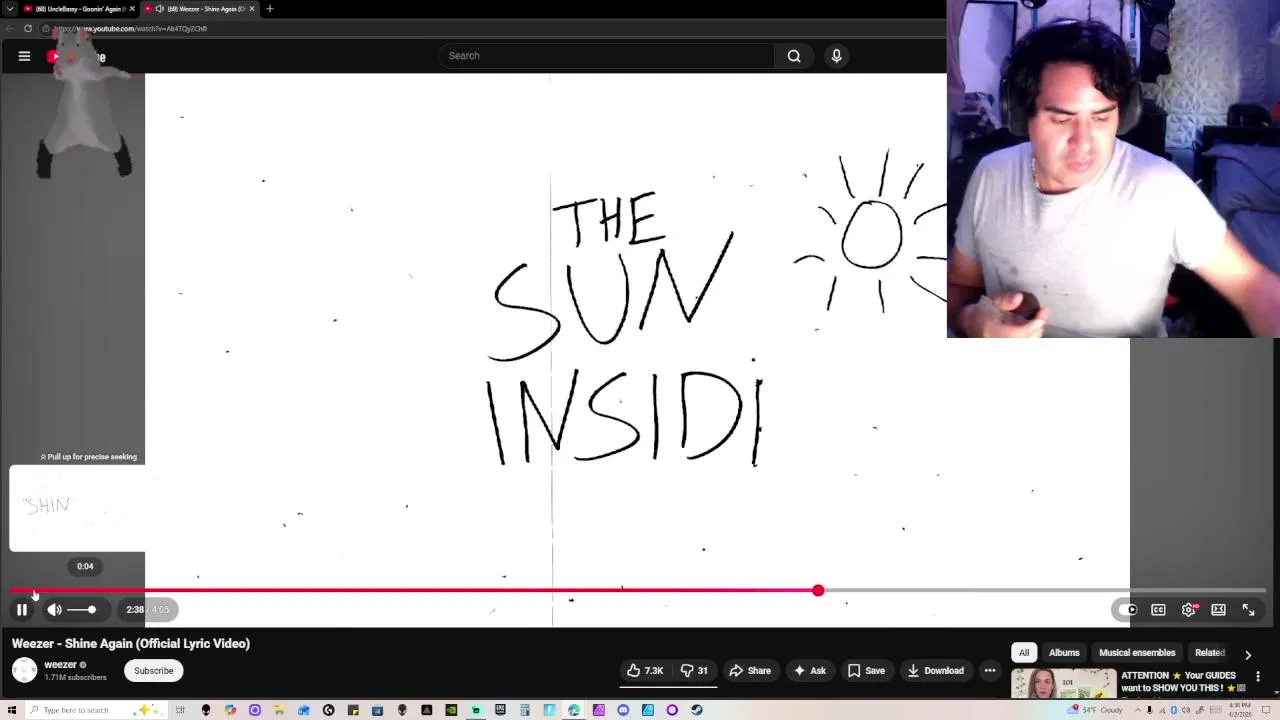The image size is (1280, 720).
Task: Open the system volume tray icon
Action: pyautogui.click(x=1186, y=710)
